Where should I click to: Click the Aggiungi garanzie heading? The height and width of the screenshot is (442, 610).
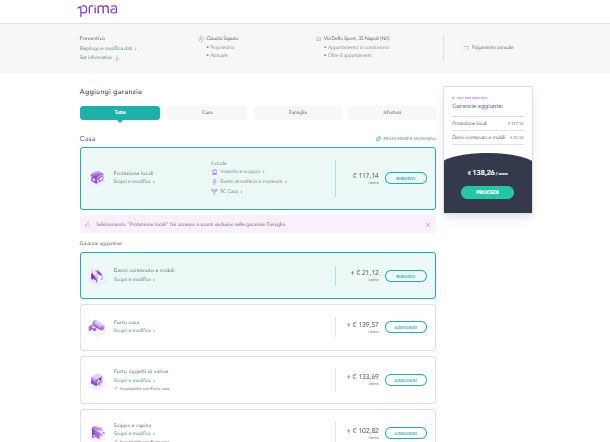111,92
